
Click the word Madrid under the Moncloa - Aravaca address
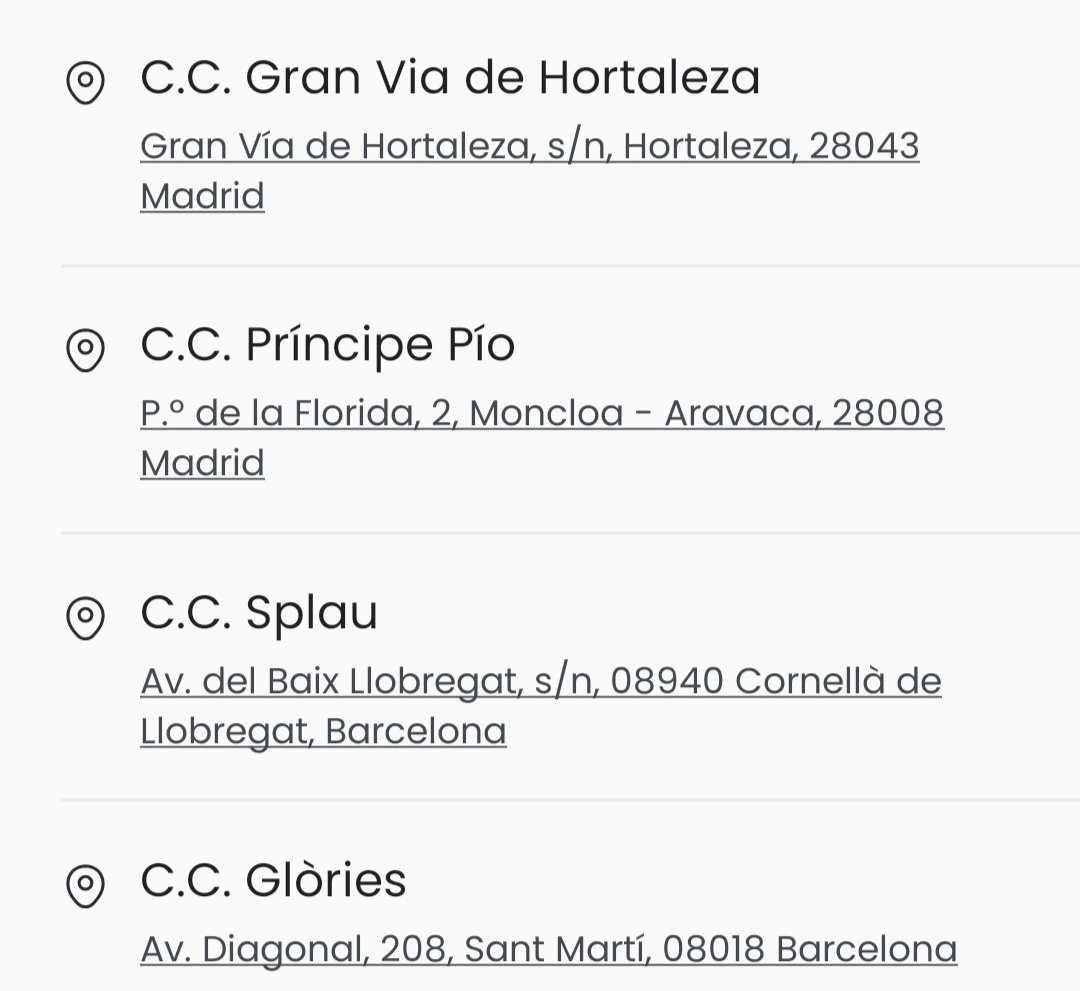click(x=202, y=463)
